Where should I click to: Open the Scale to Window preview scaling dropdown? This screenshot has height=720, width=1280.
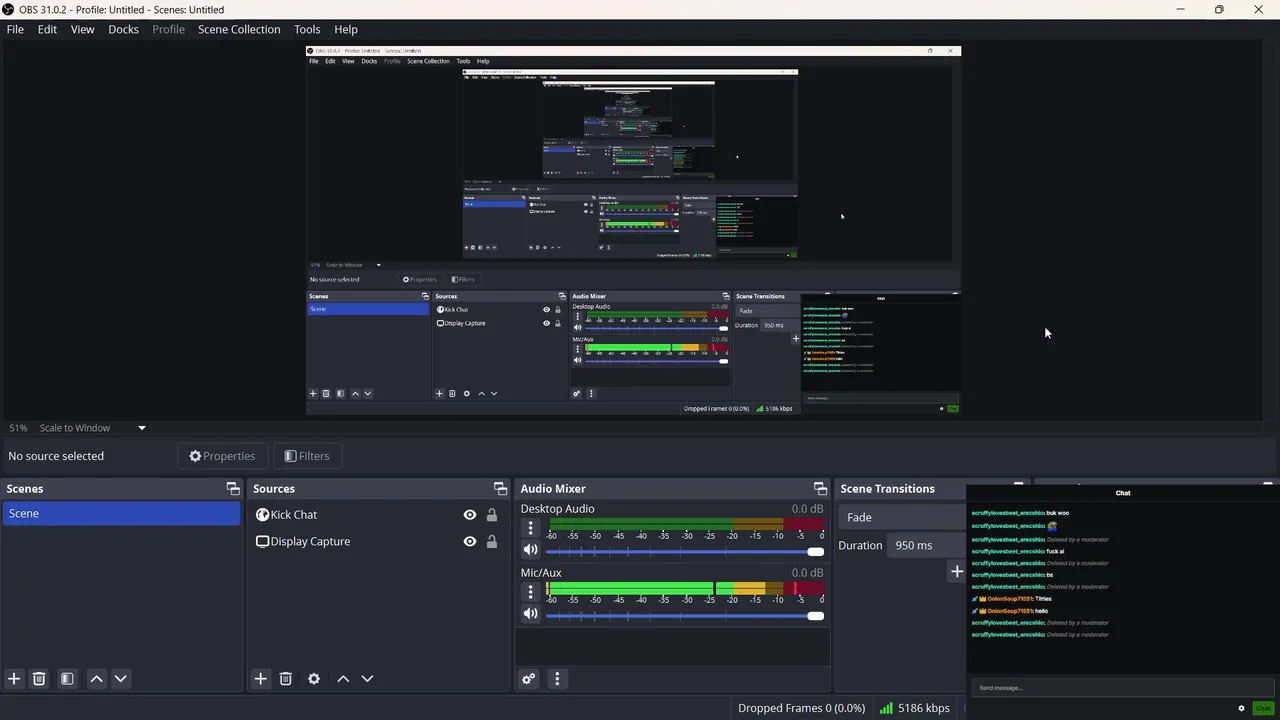(93, 428)
